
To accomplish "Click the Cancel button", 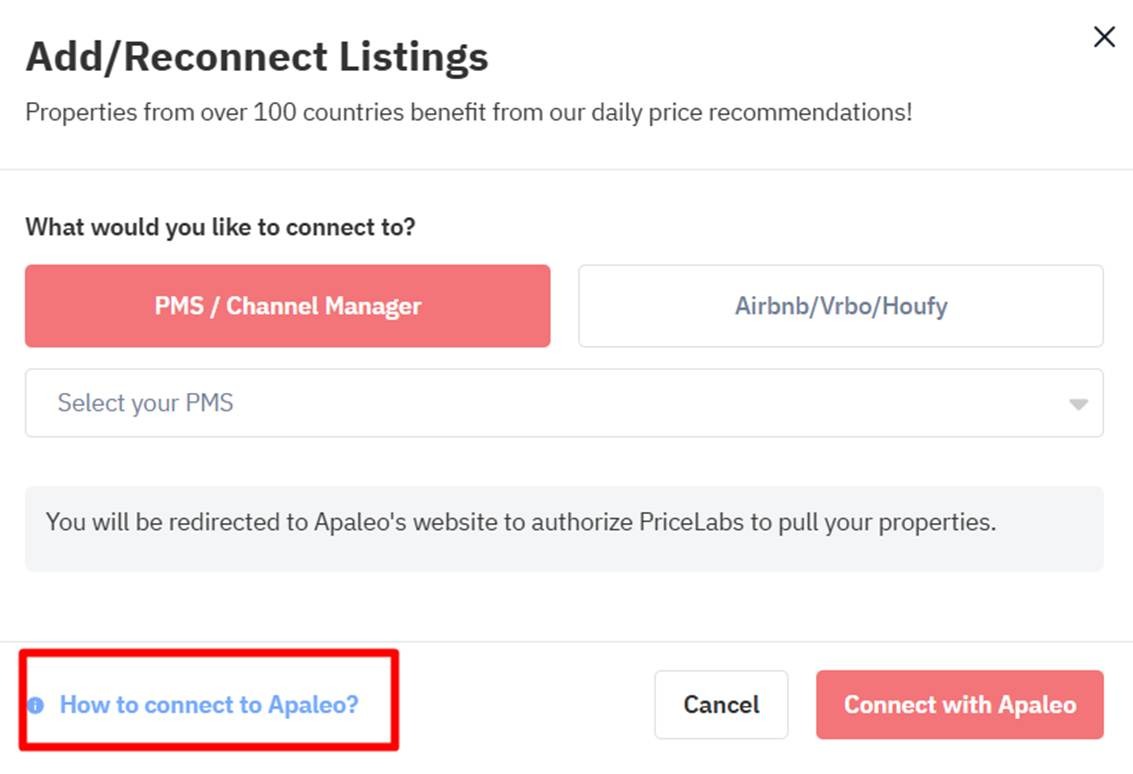I will pyautogui.click(x=721, y=705).
